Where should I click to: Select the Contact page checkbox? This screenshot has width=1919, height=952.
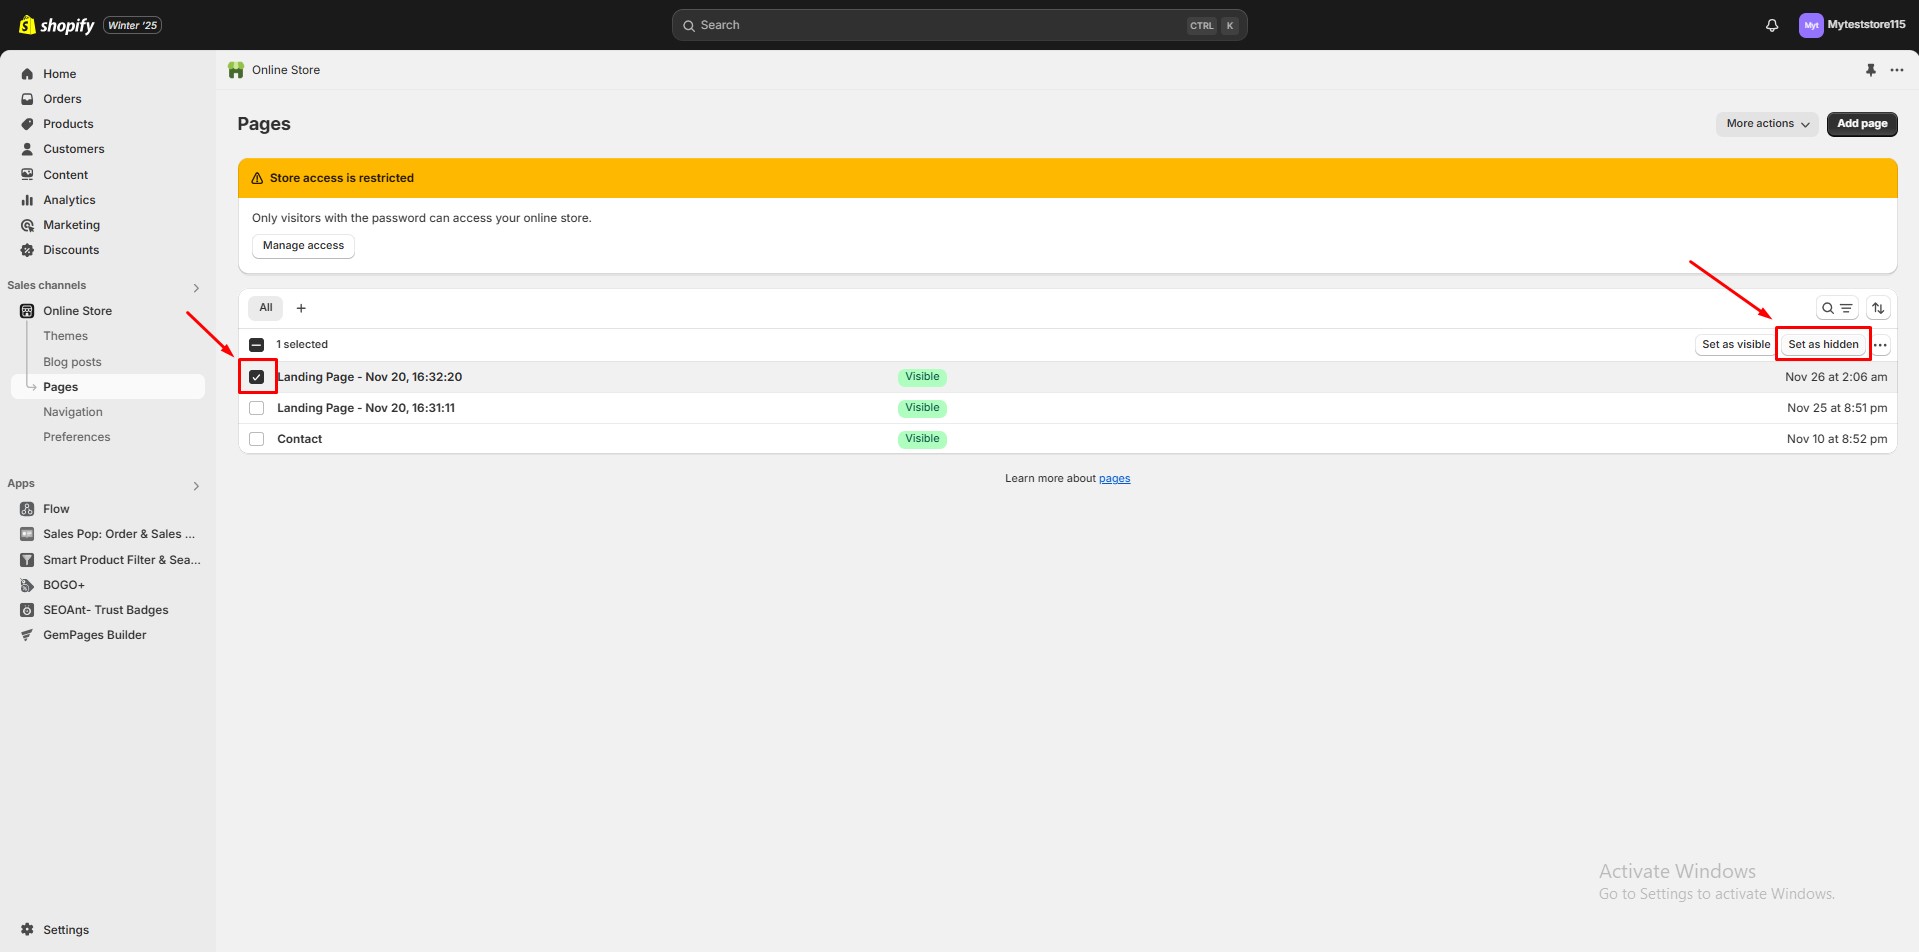coord(257,439)
